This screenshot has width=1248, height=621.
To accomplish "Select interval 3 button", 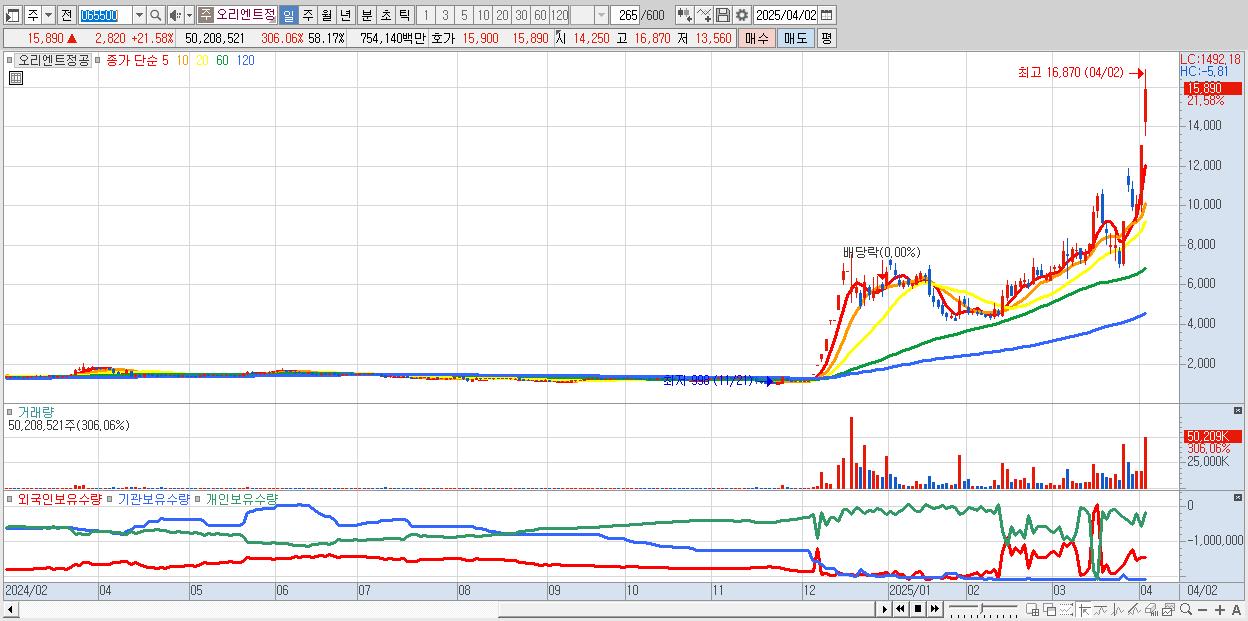I will 445,15.
